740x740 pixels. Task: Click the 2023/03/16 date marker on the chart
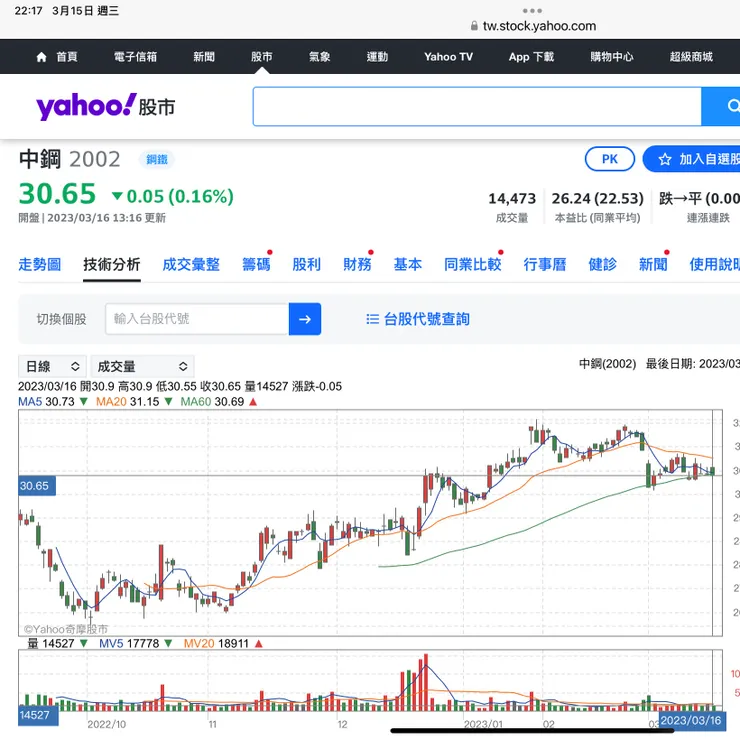[x=691, y=721]
